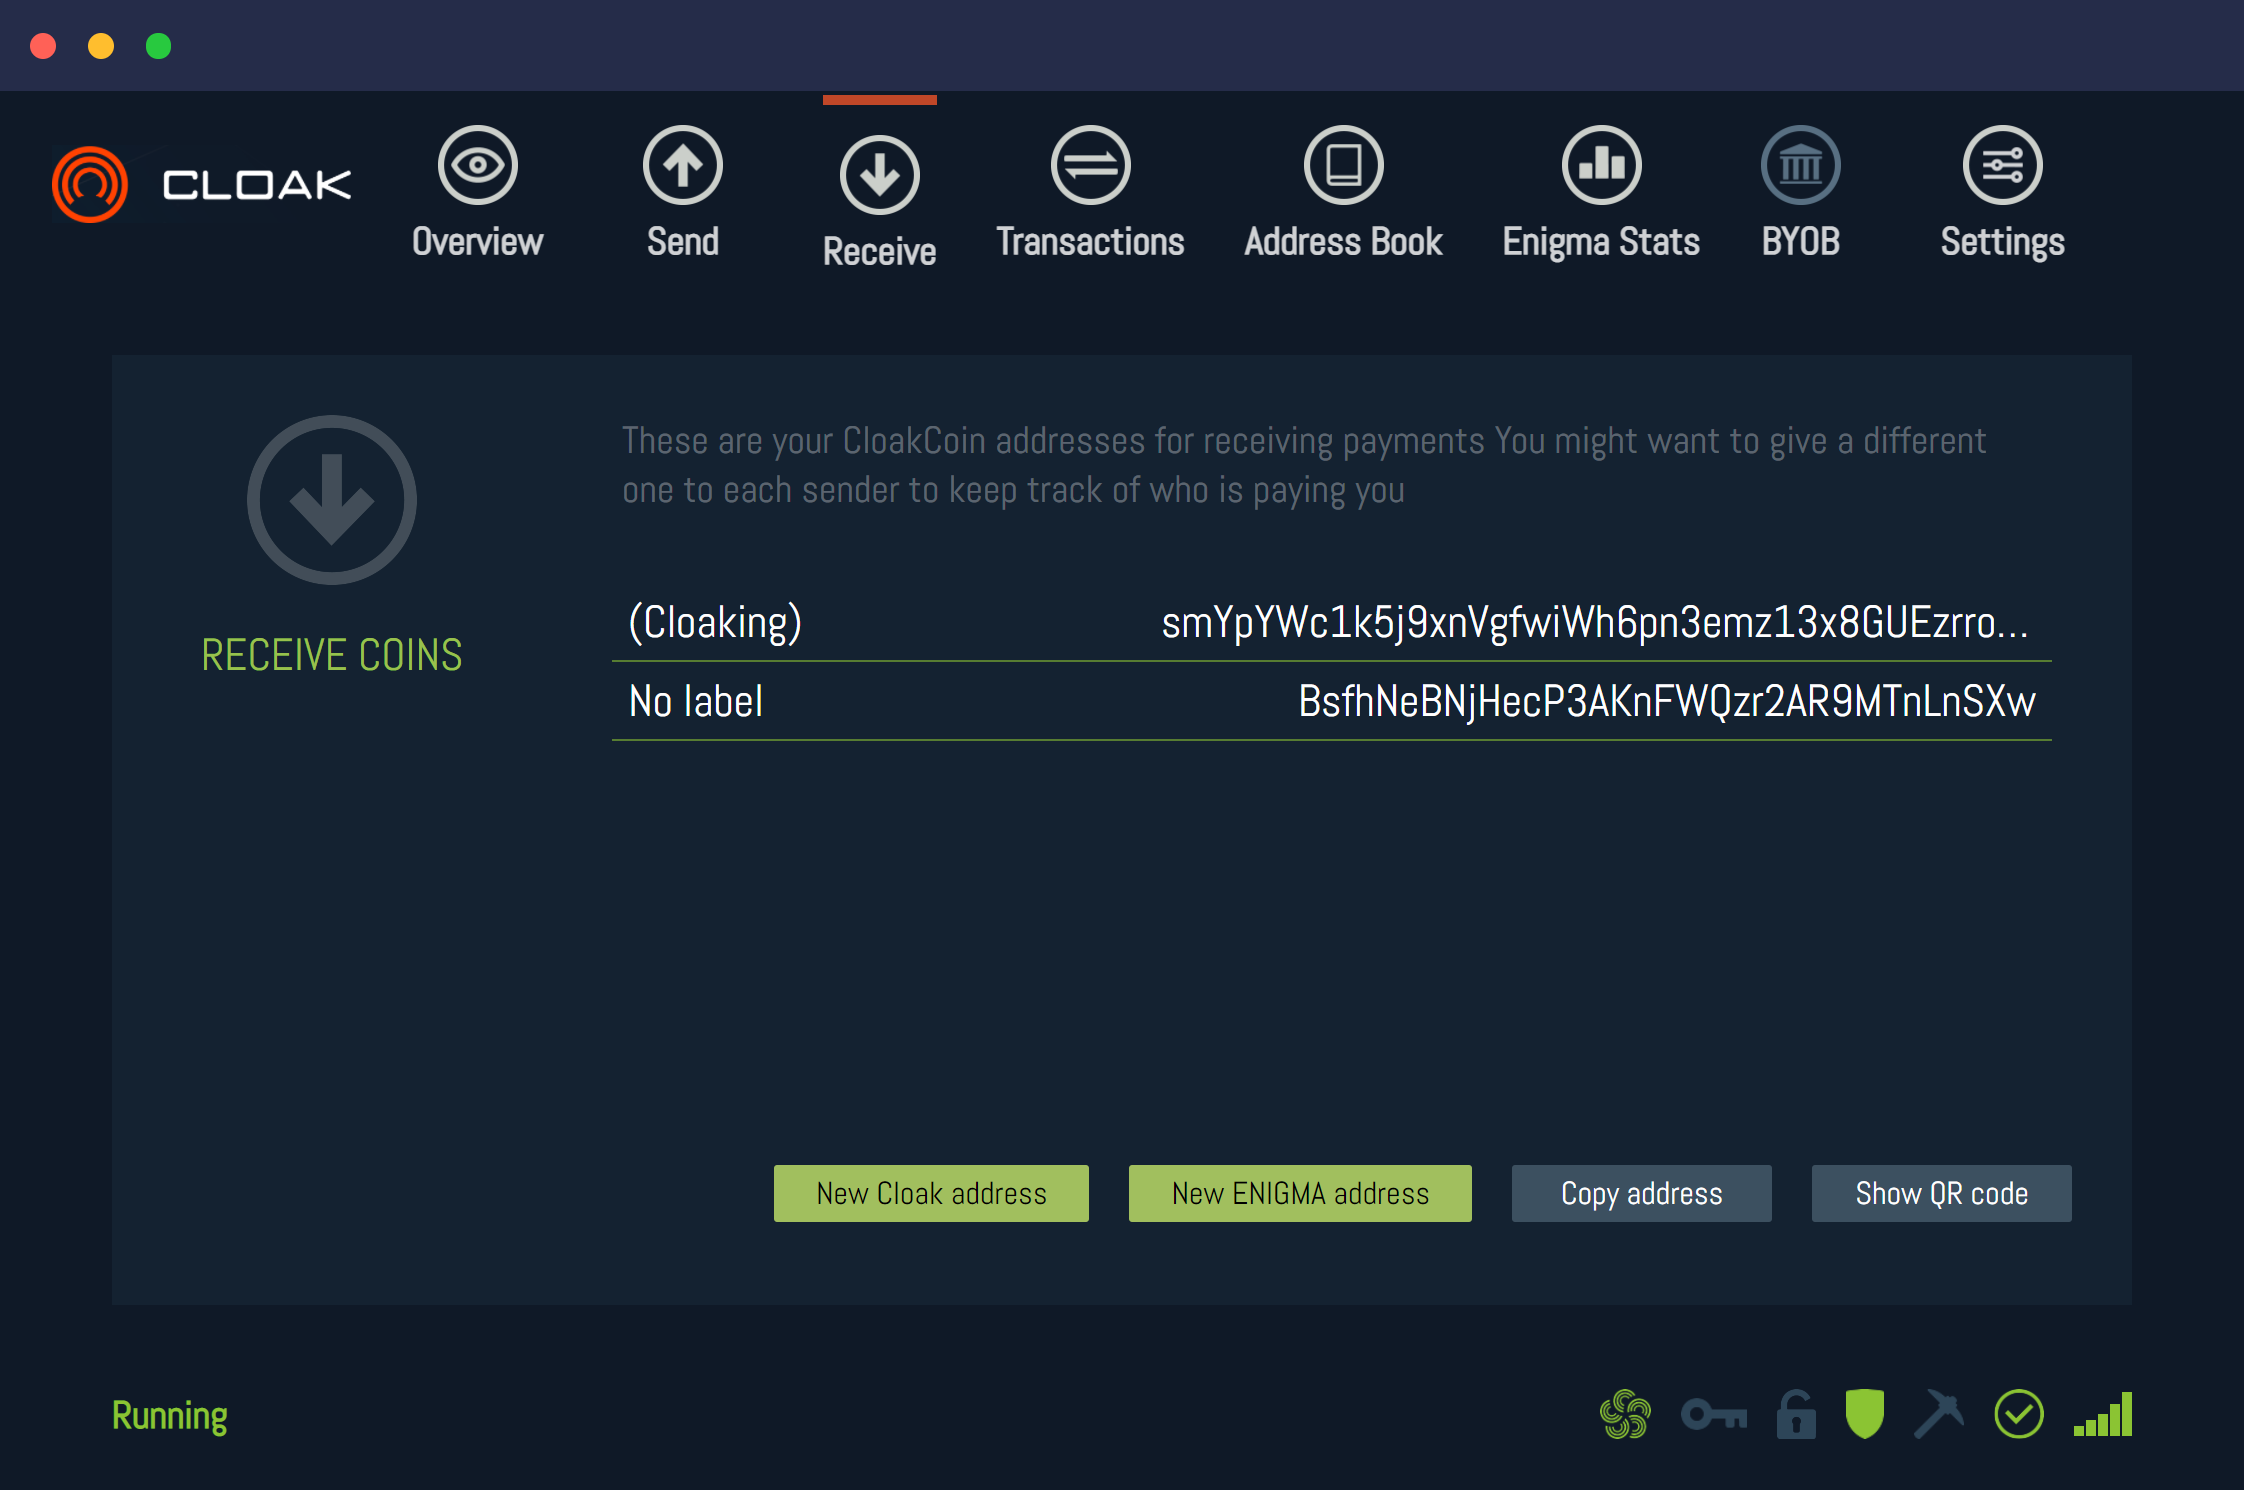Viewport: 2244px width, 1490px height.
Task: Open the Settings sliders icon
Action: point(2003,165)
